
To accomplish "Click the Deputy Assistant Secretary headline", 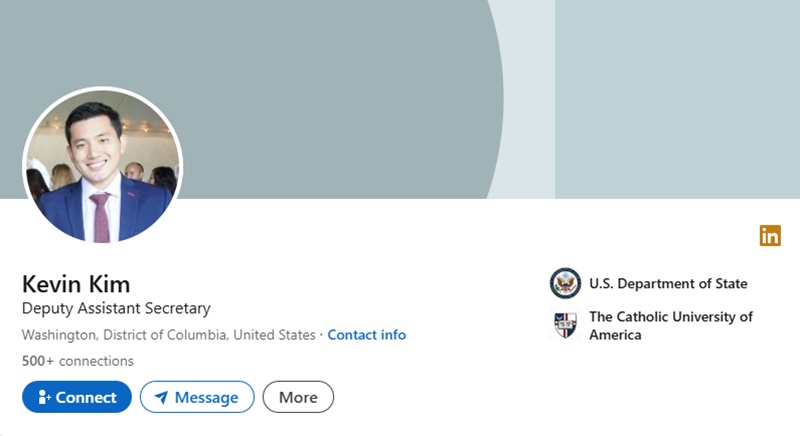I will coord(116,309).
